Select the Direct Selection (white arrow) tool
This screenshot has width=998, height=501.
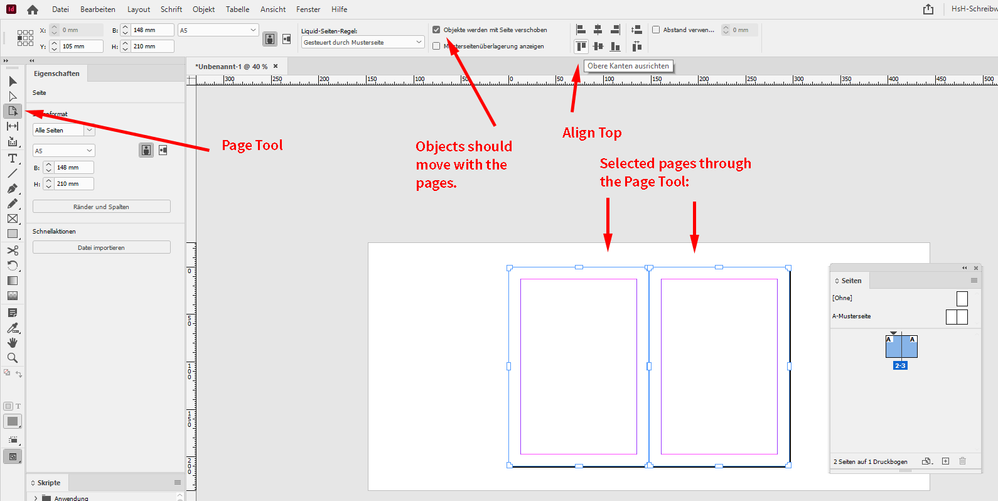tap(12, 96)
